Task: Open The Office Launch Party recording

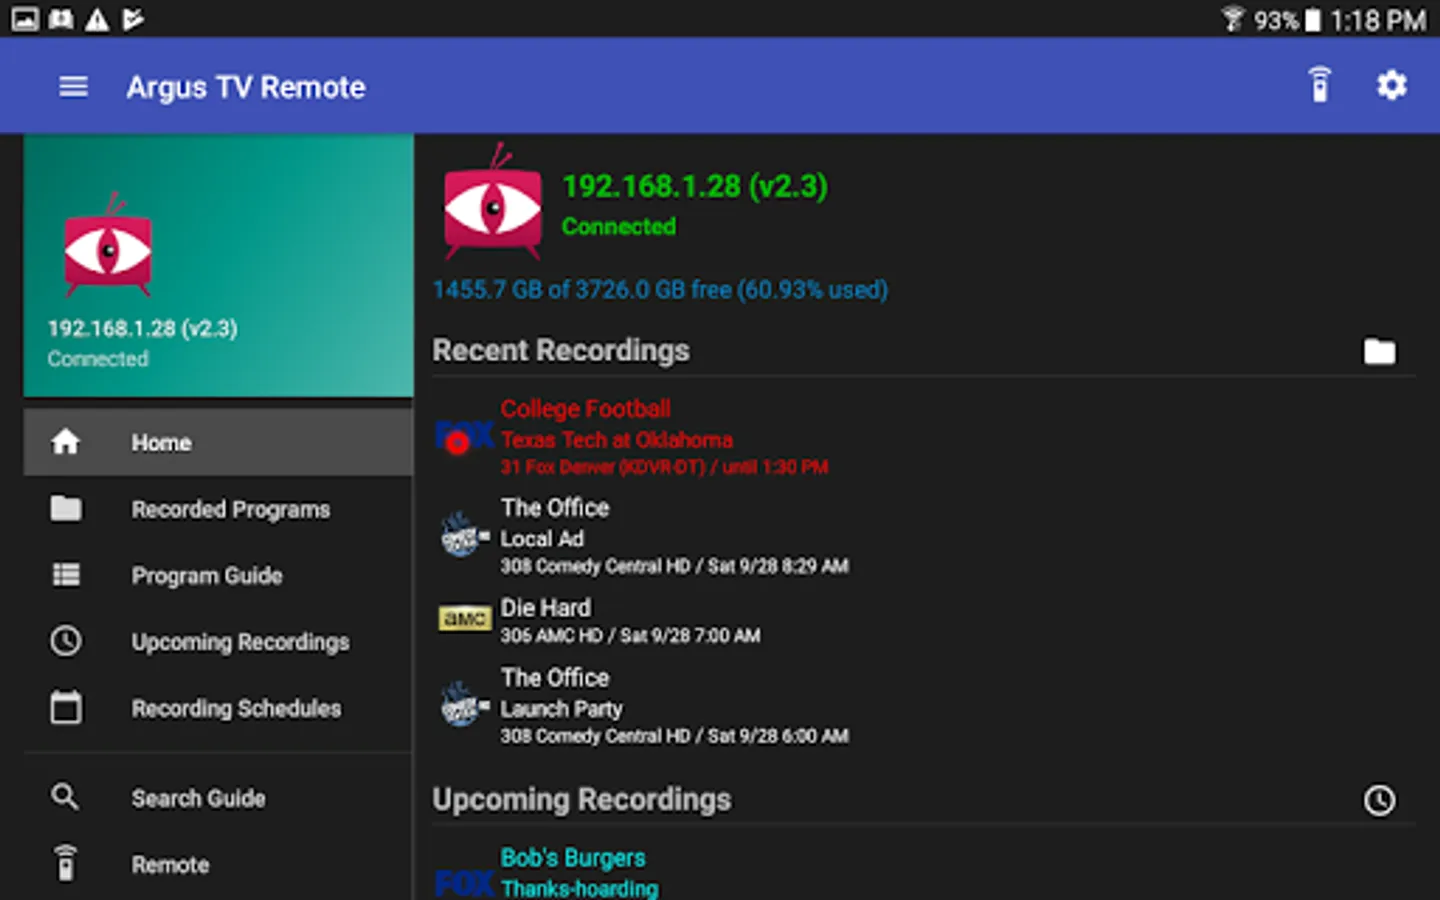Action: click(x=674, y=706)
